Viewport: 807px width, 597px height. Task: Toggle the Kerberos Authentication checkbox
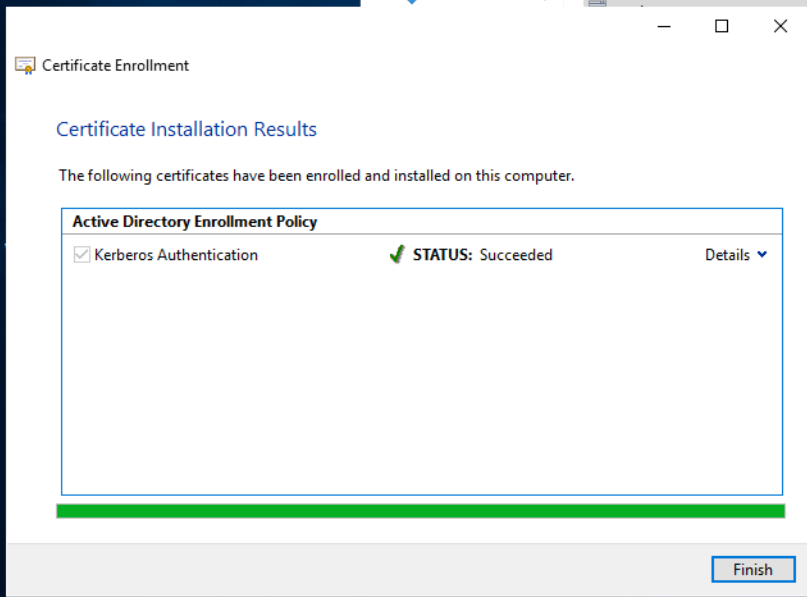click(82, 255)
